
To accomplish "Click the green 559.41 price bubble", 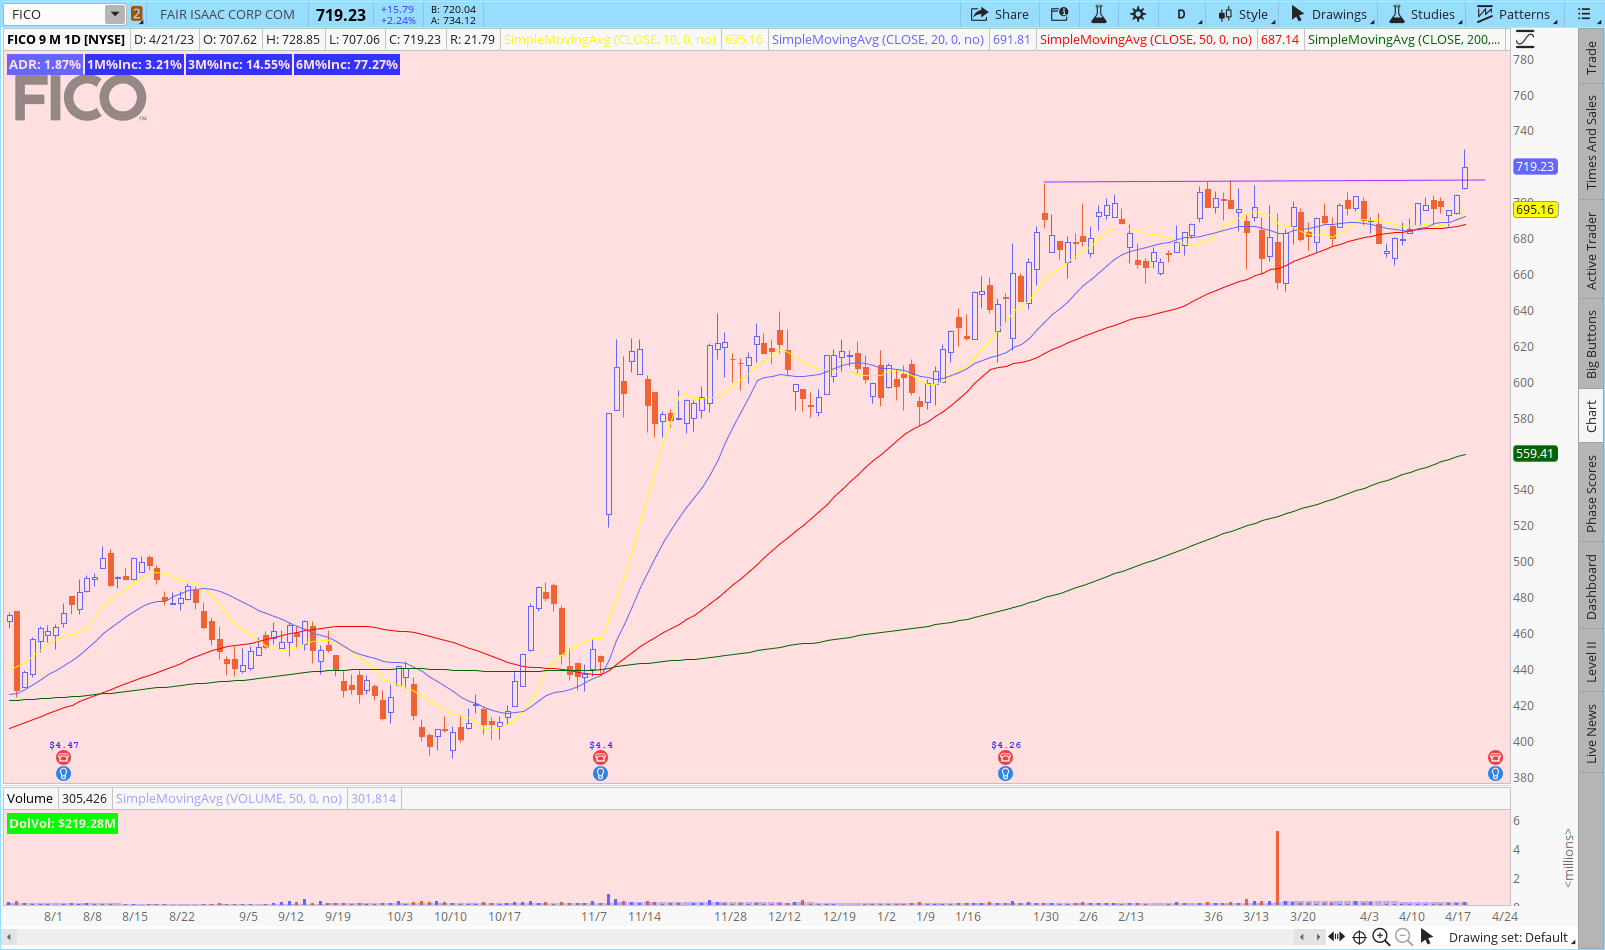I will (x=1535, y=453).
